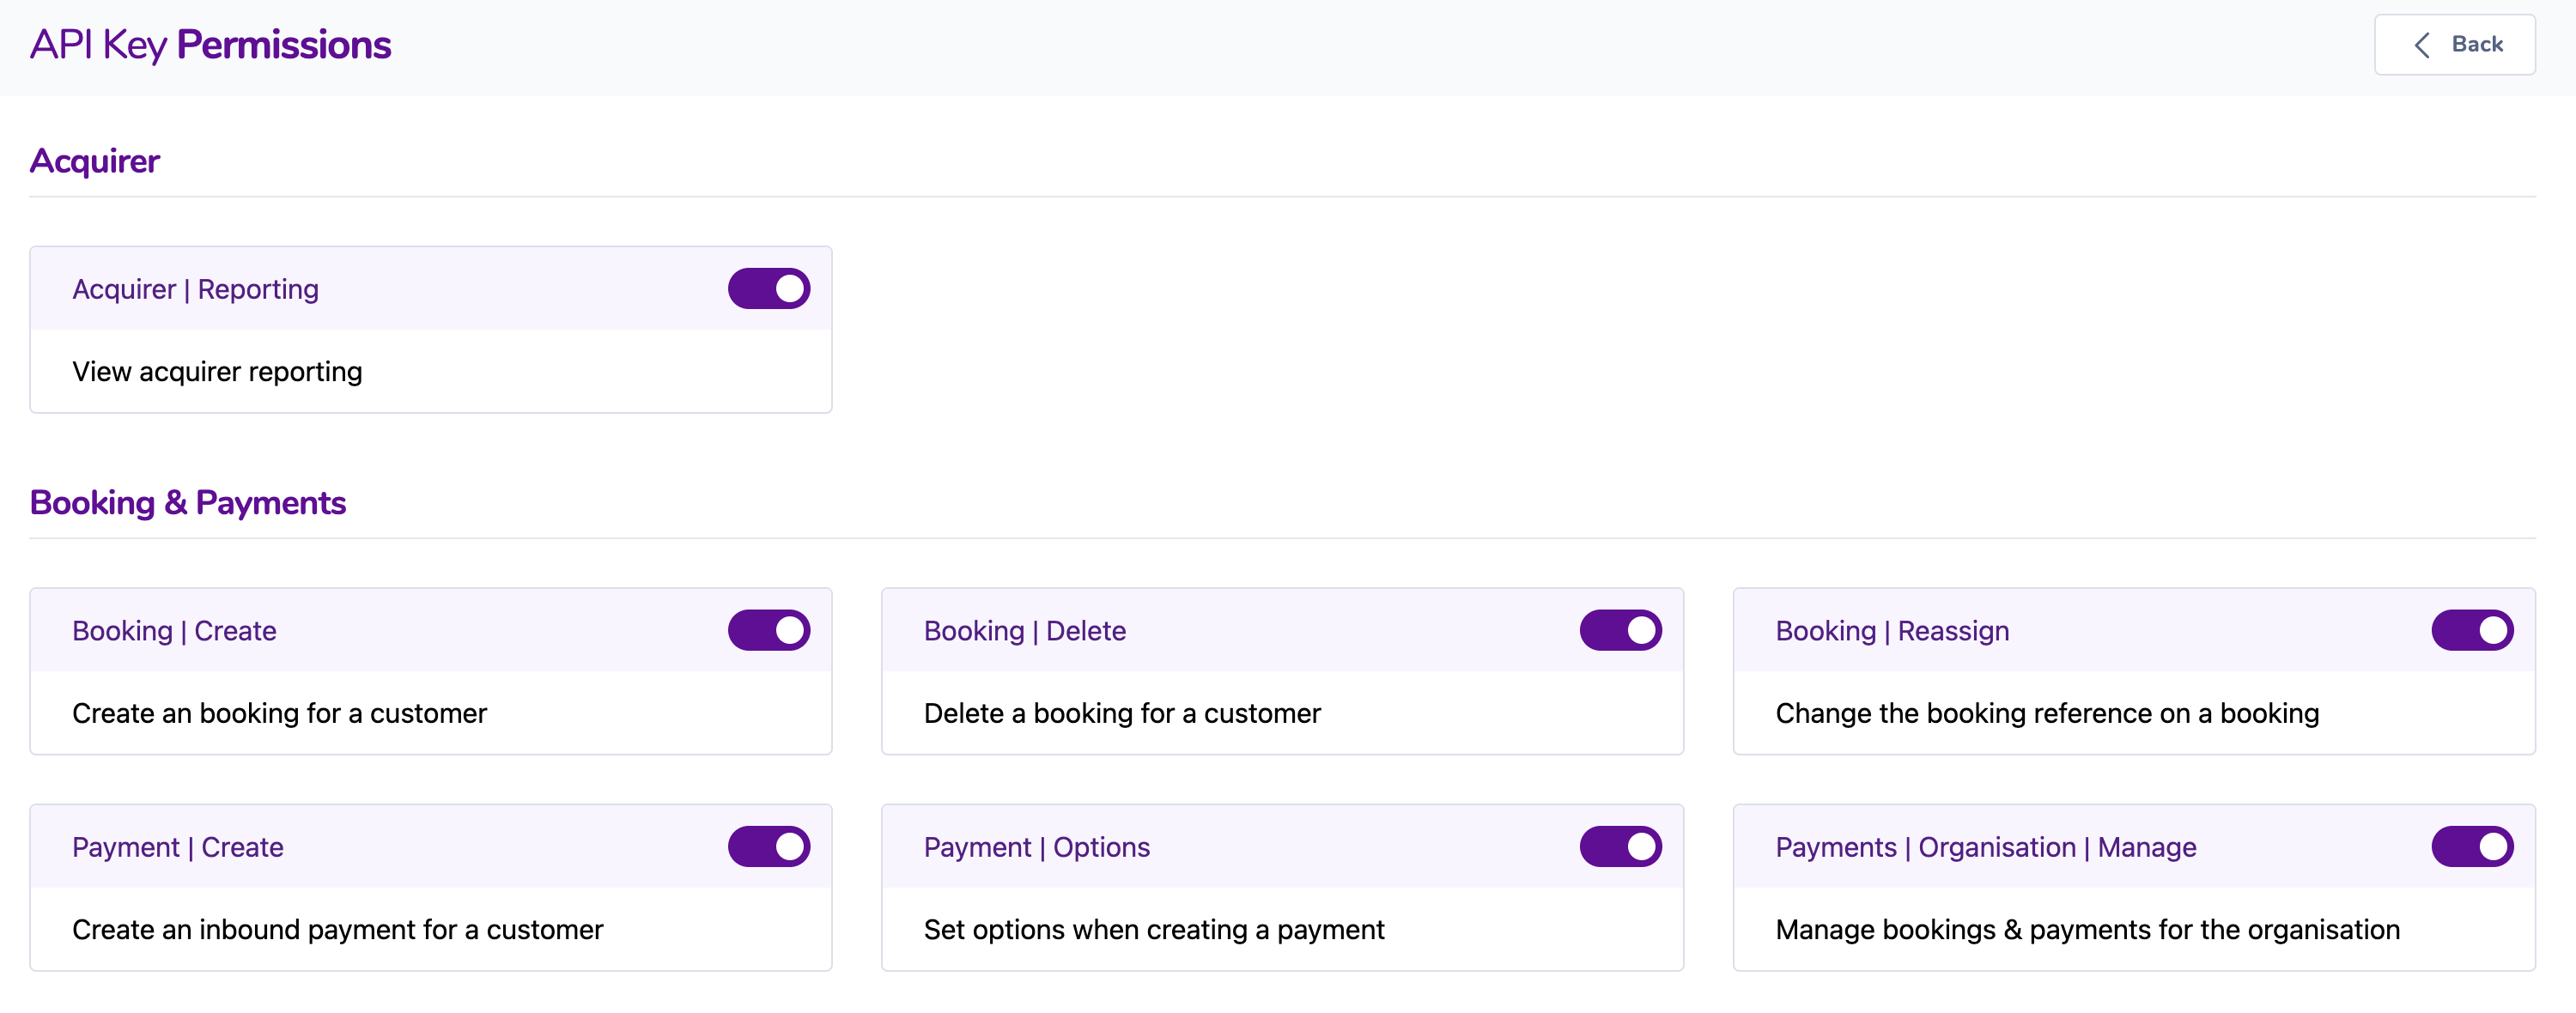The image size is (2576, 1013).
Task: Click the Booking | Create card title
Action: (174, 631)
